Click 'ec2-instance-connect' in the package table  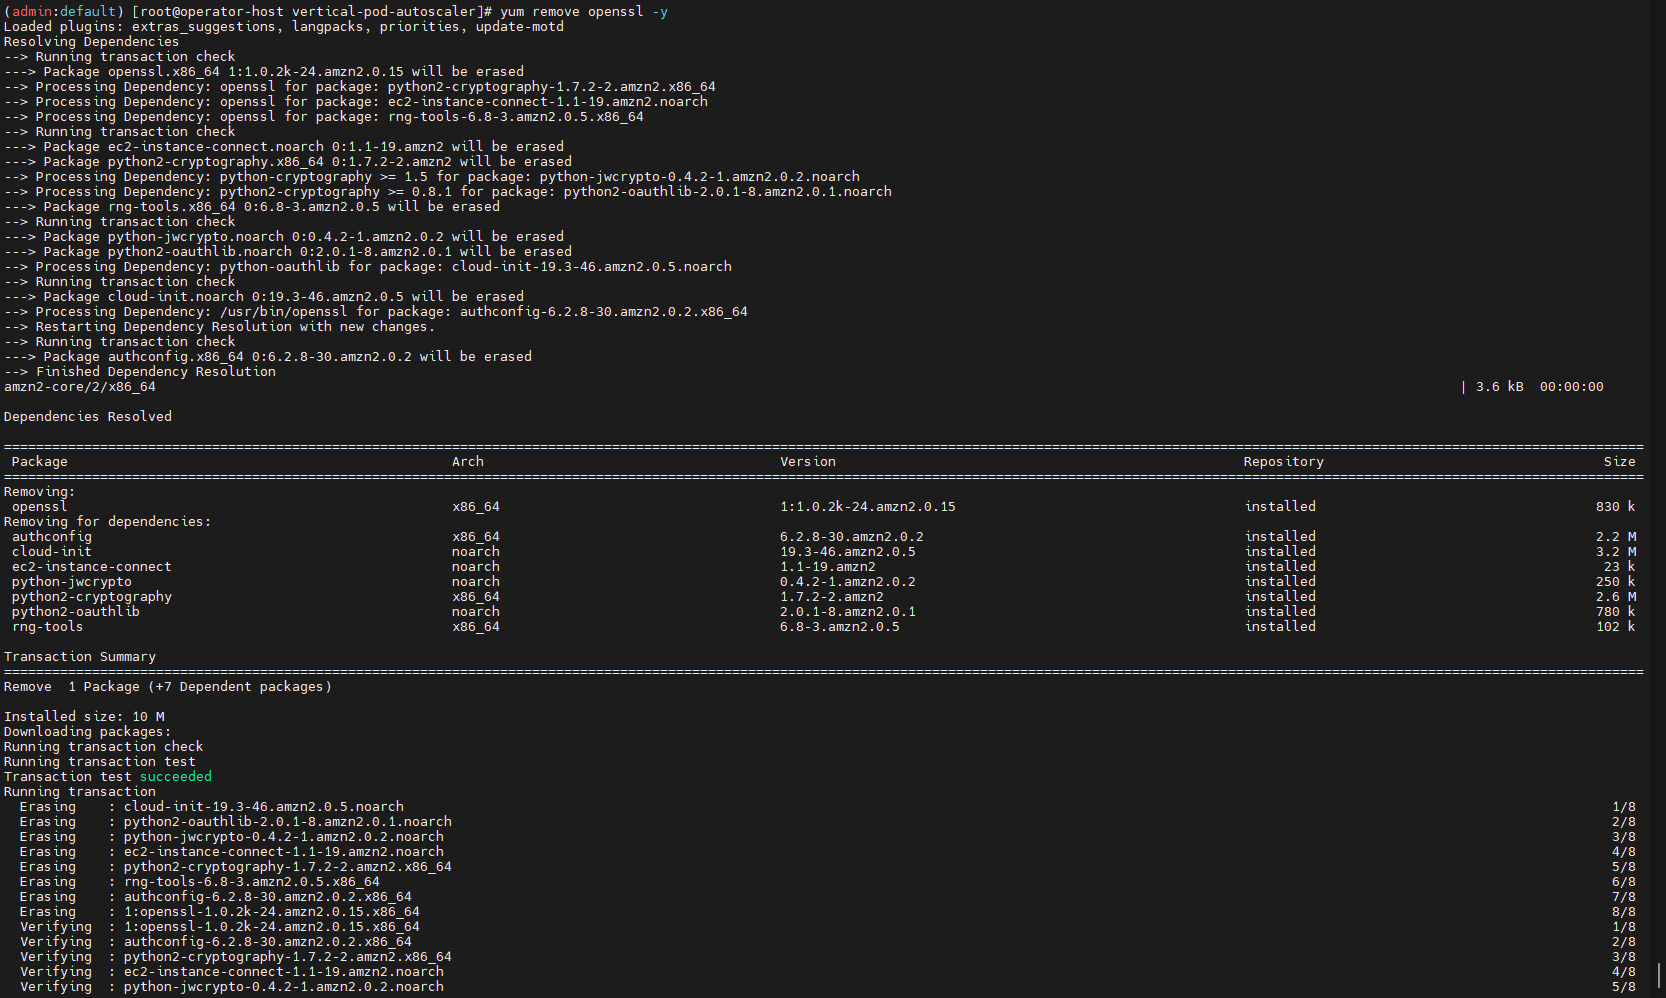[92, 567]
